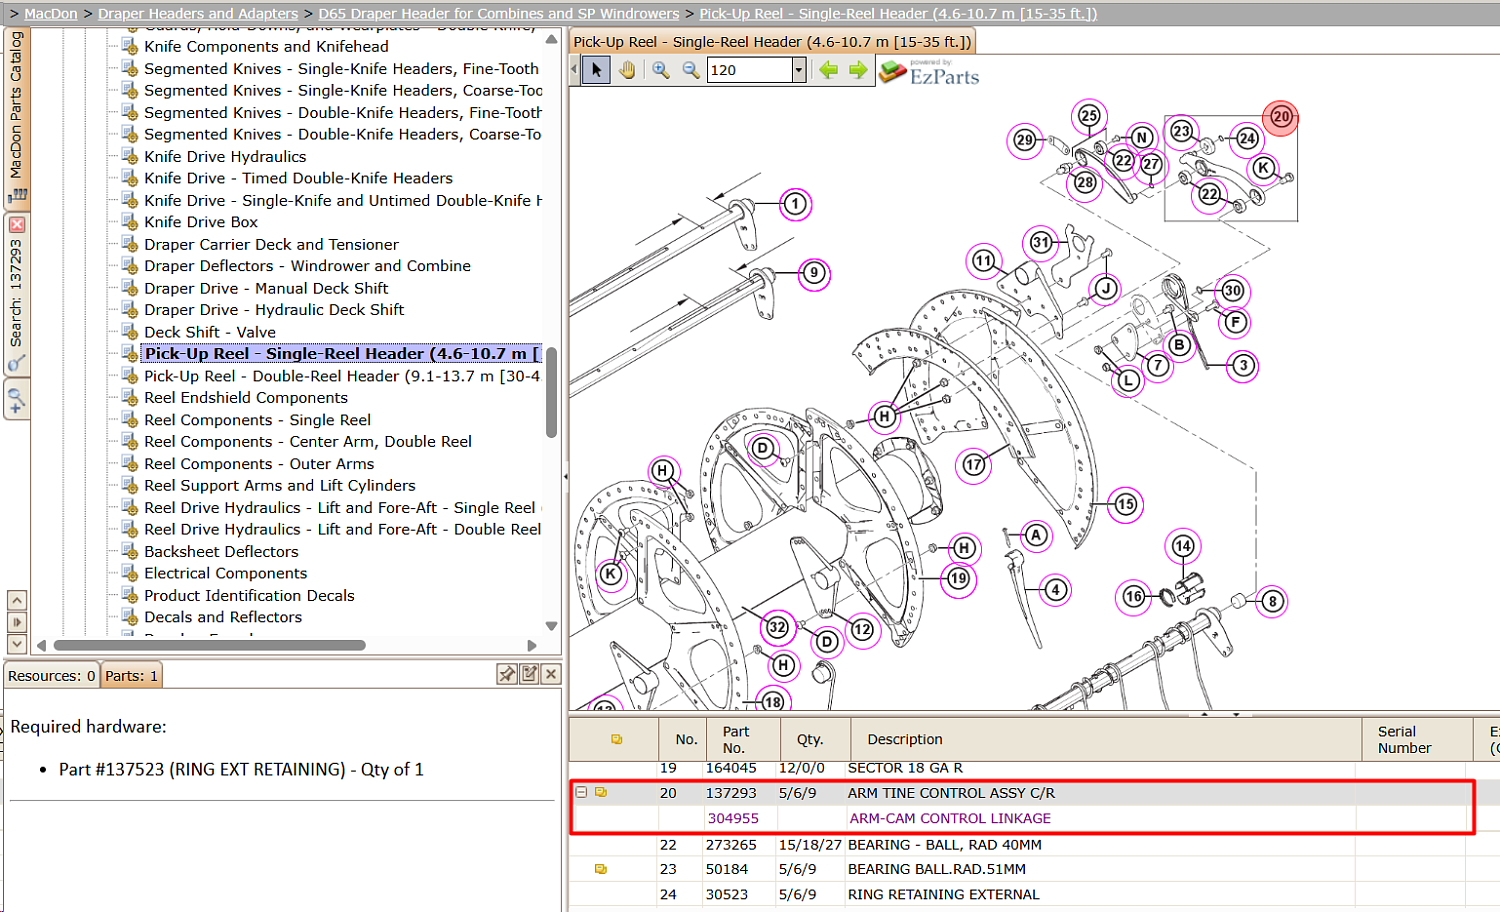The width and height of the screenshot is (1500, 912).
Task: Click the sidebar up chevron button
Action: [17, 600]
